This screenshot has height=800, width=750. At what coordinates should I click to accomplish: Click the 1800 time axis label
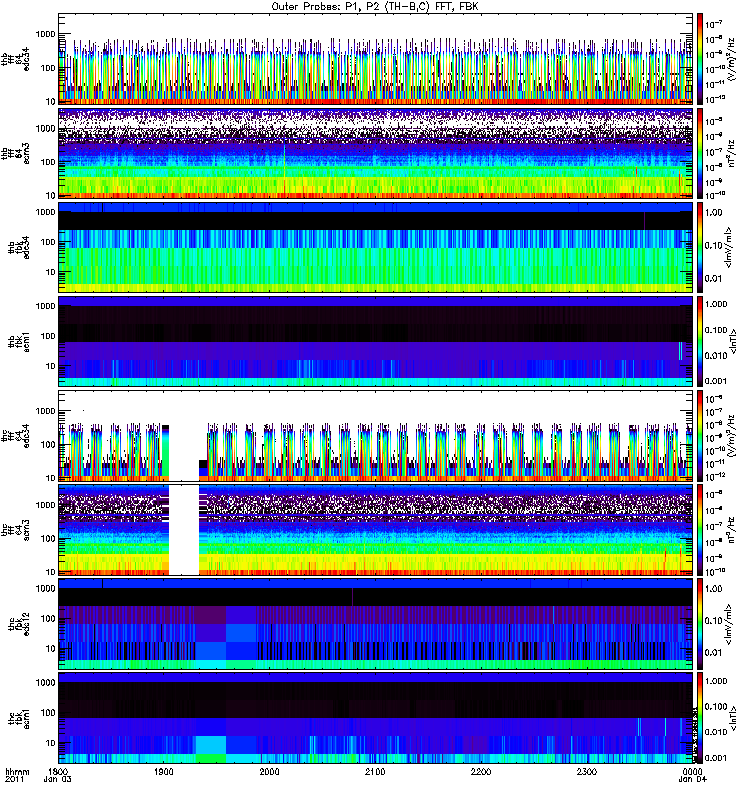click(x=58, y=771)
